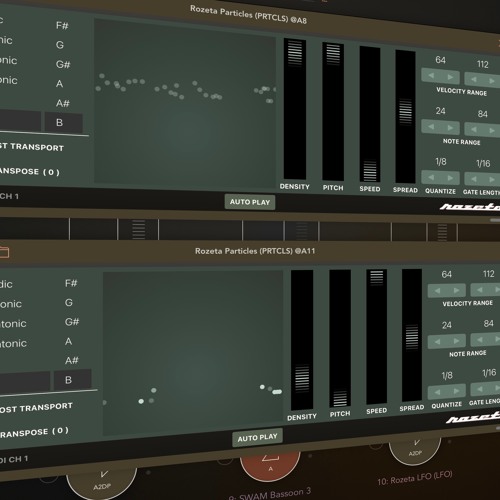This screenshot has height=500, width=500.
Task: Open the MIDI CH 1 setting in the A11 window
Action: click(x=14, y=460)
